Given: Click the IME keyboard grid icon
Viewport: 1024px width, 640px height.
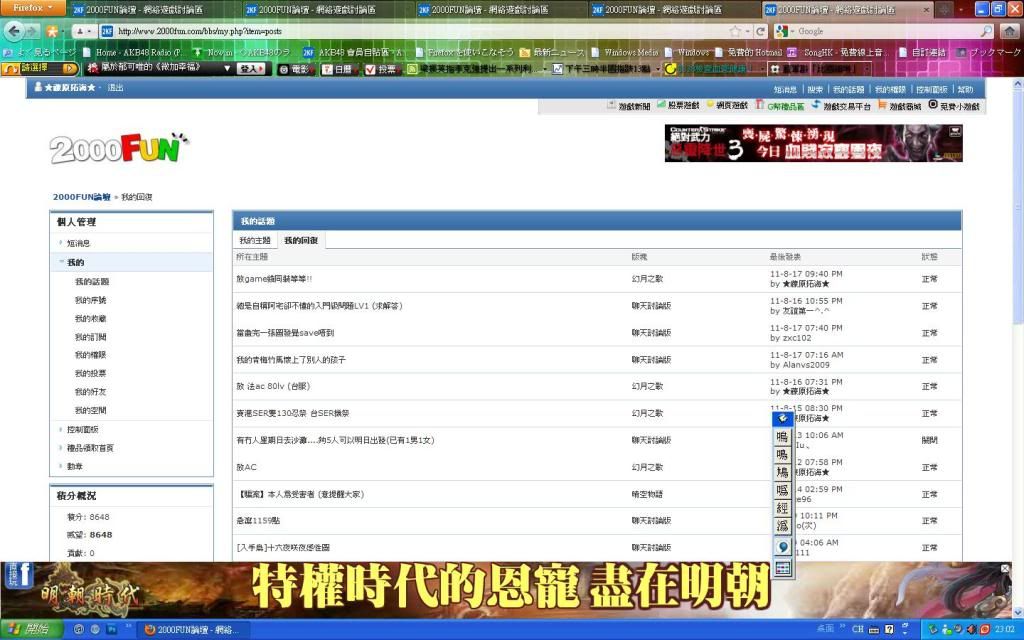Looking at the screenshot, I should [783, 568].
